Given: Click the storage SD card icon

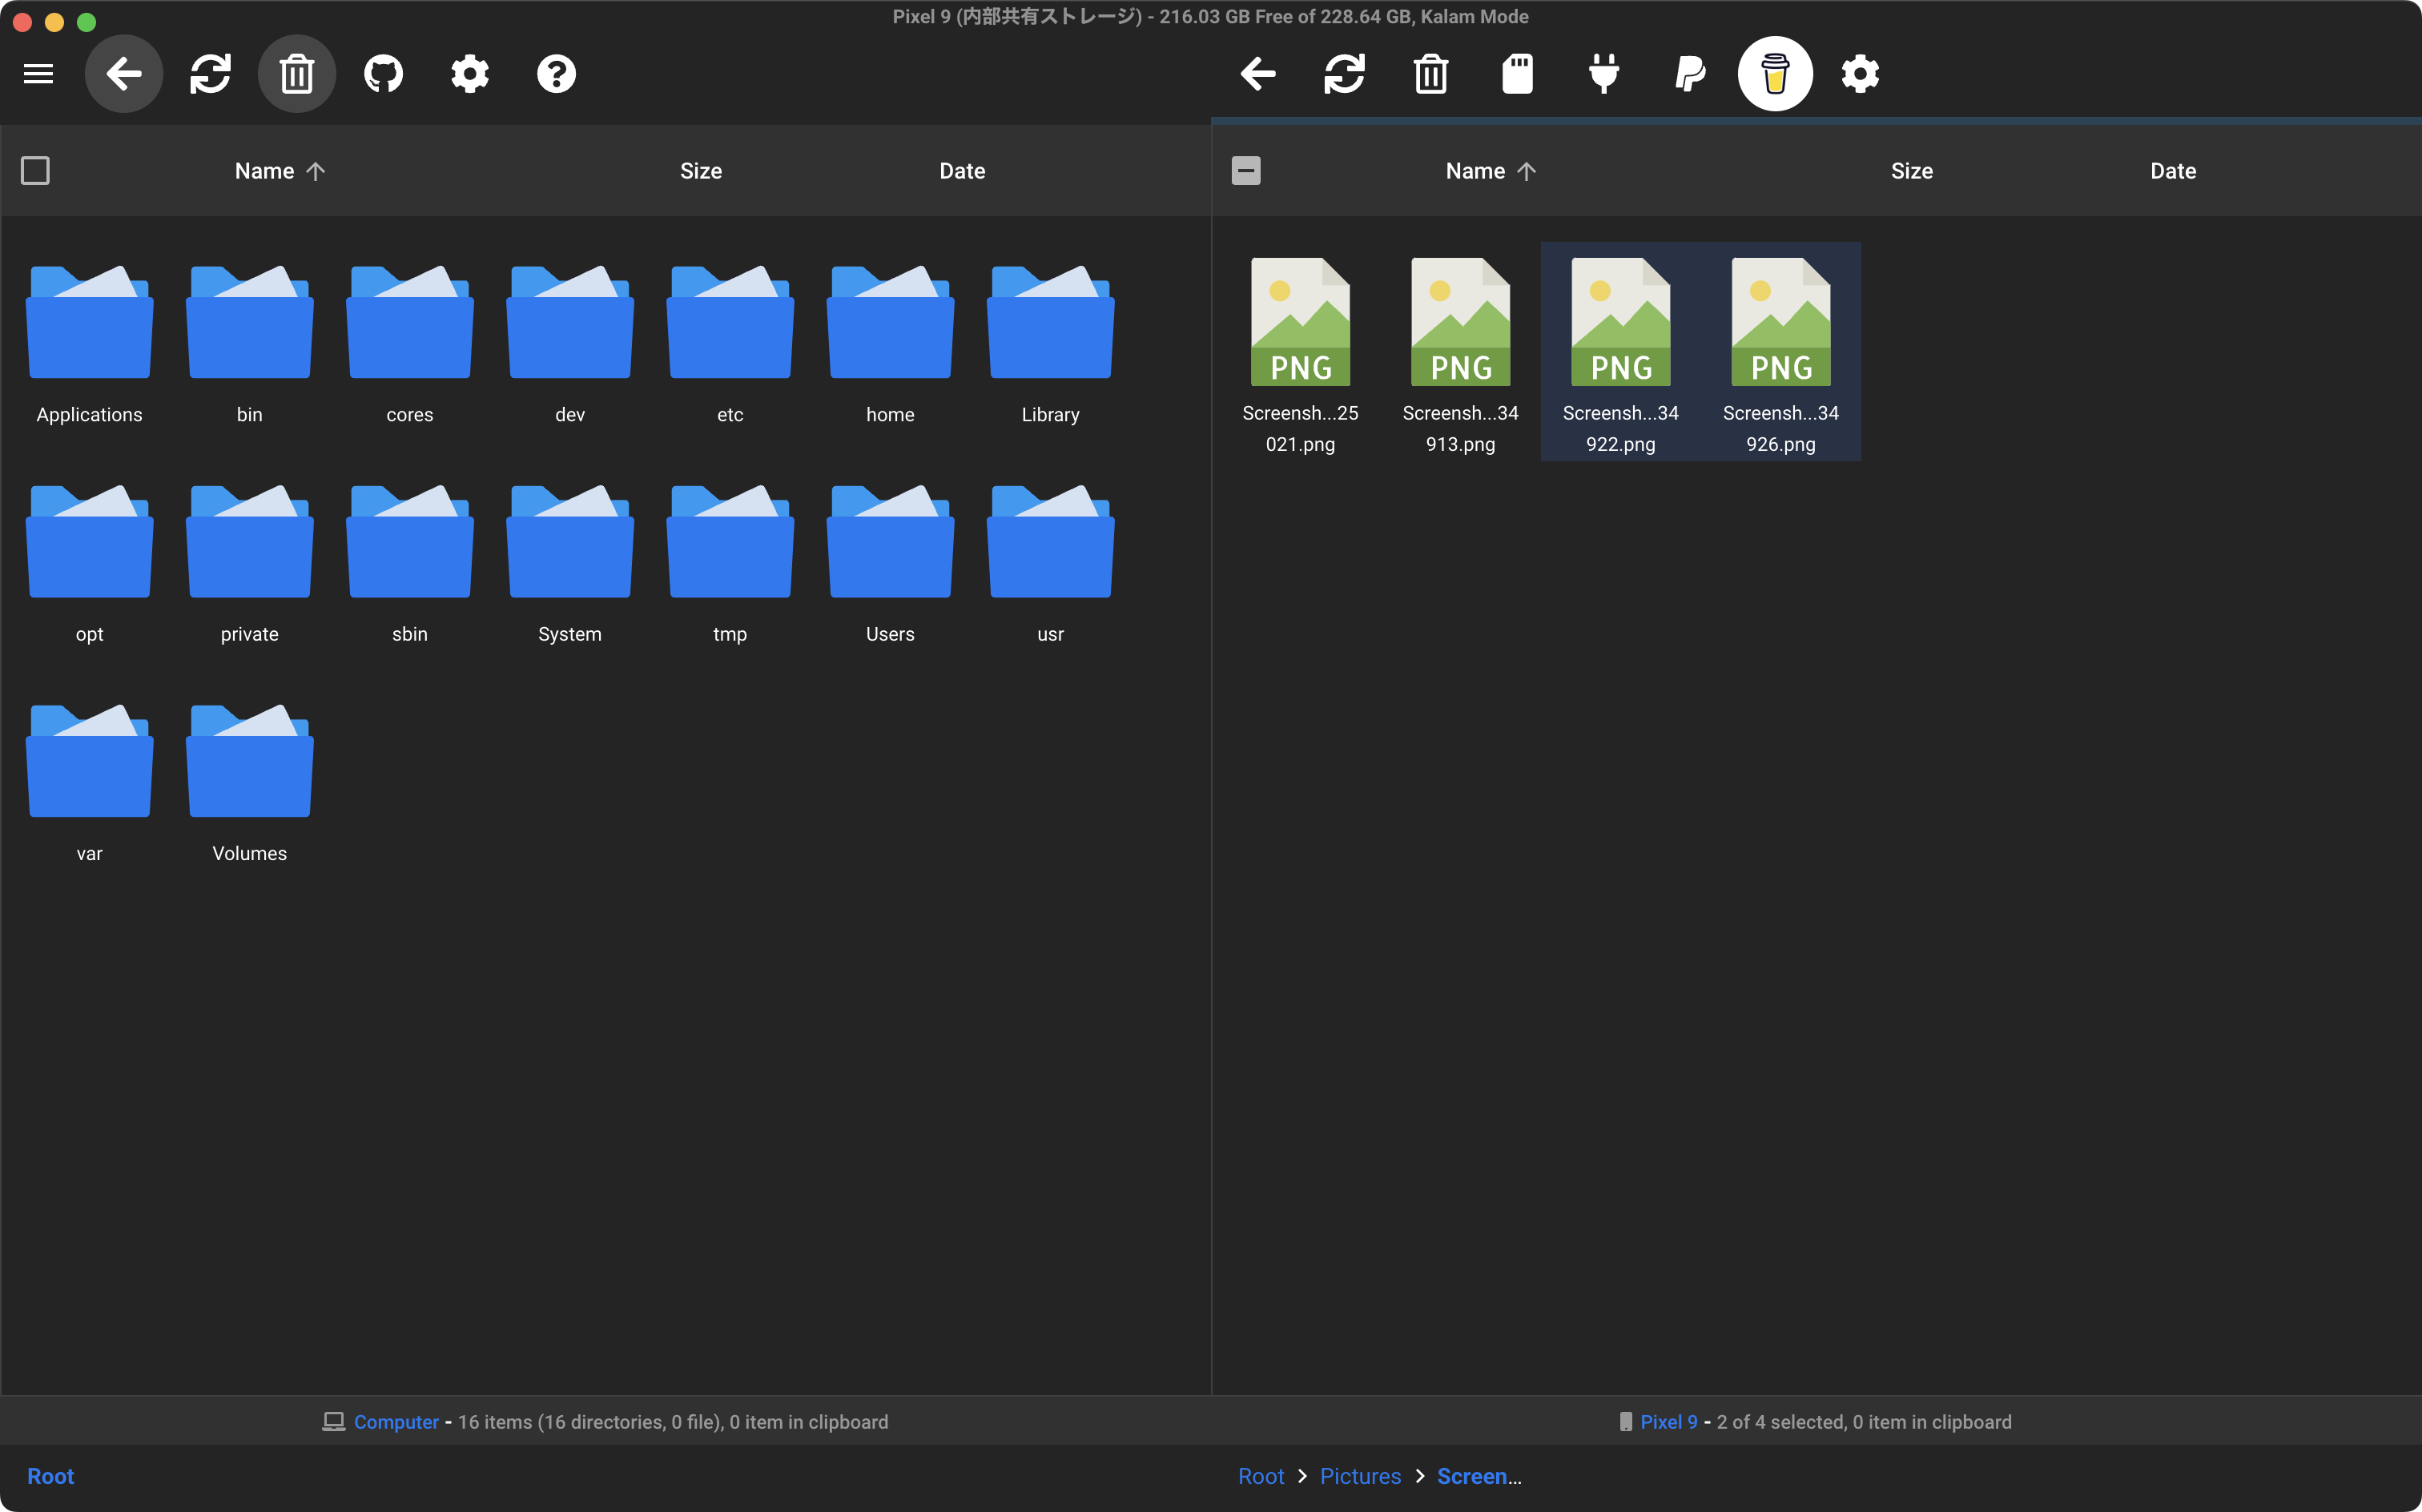Looking at the screenshot, I should [x=1517, y=73].
